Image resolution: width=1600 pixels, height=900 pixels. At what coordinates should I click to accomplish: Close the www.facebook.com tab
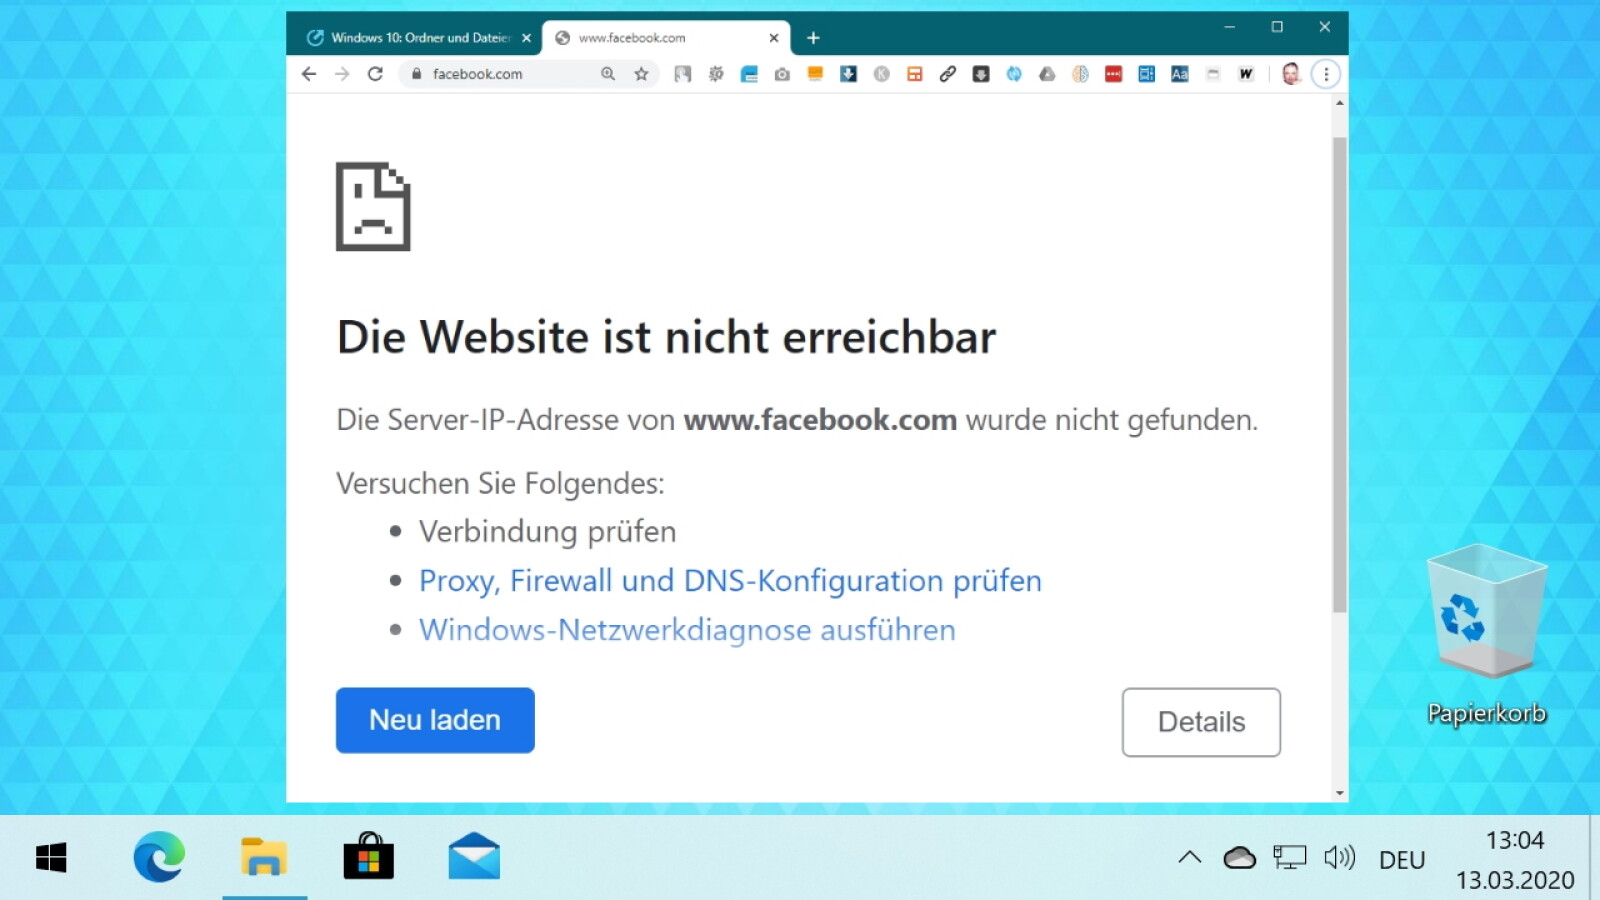tap(773, 38)
